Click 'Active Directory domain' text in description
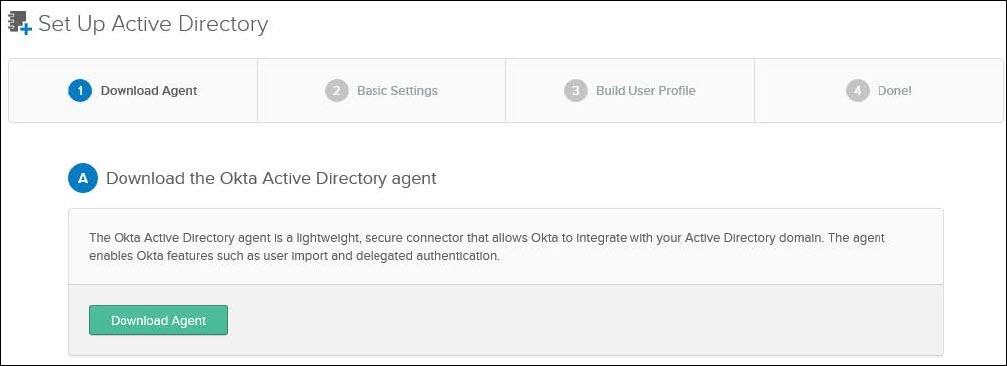Screen dimensions: 1007x366 (x=753, y=238)
